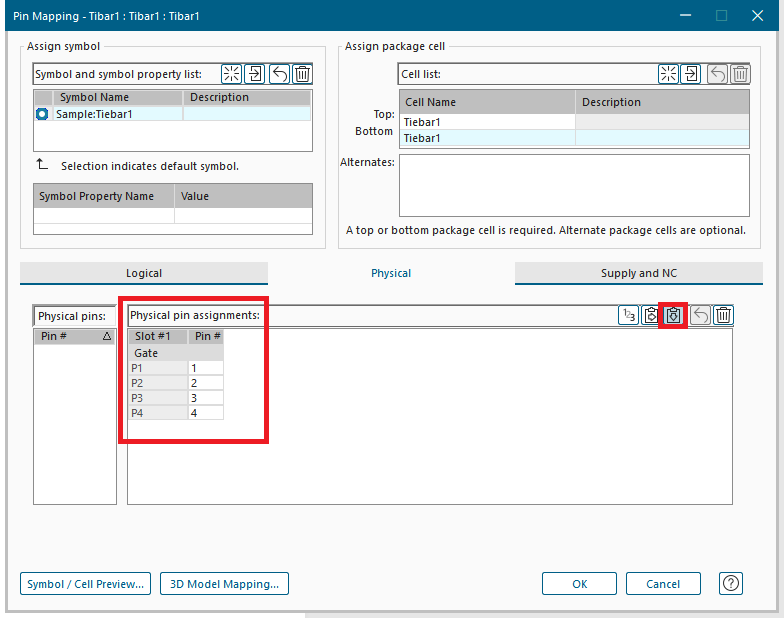Click the Slot #1 column header
The image size is (784, 618).
coord(158,336)
